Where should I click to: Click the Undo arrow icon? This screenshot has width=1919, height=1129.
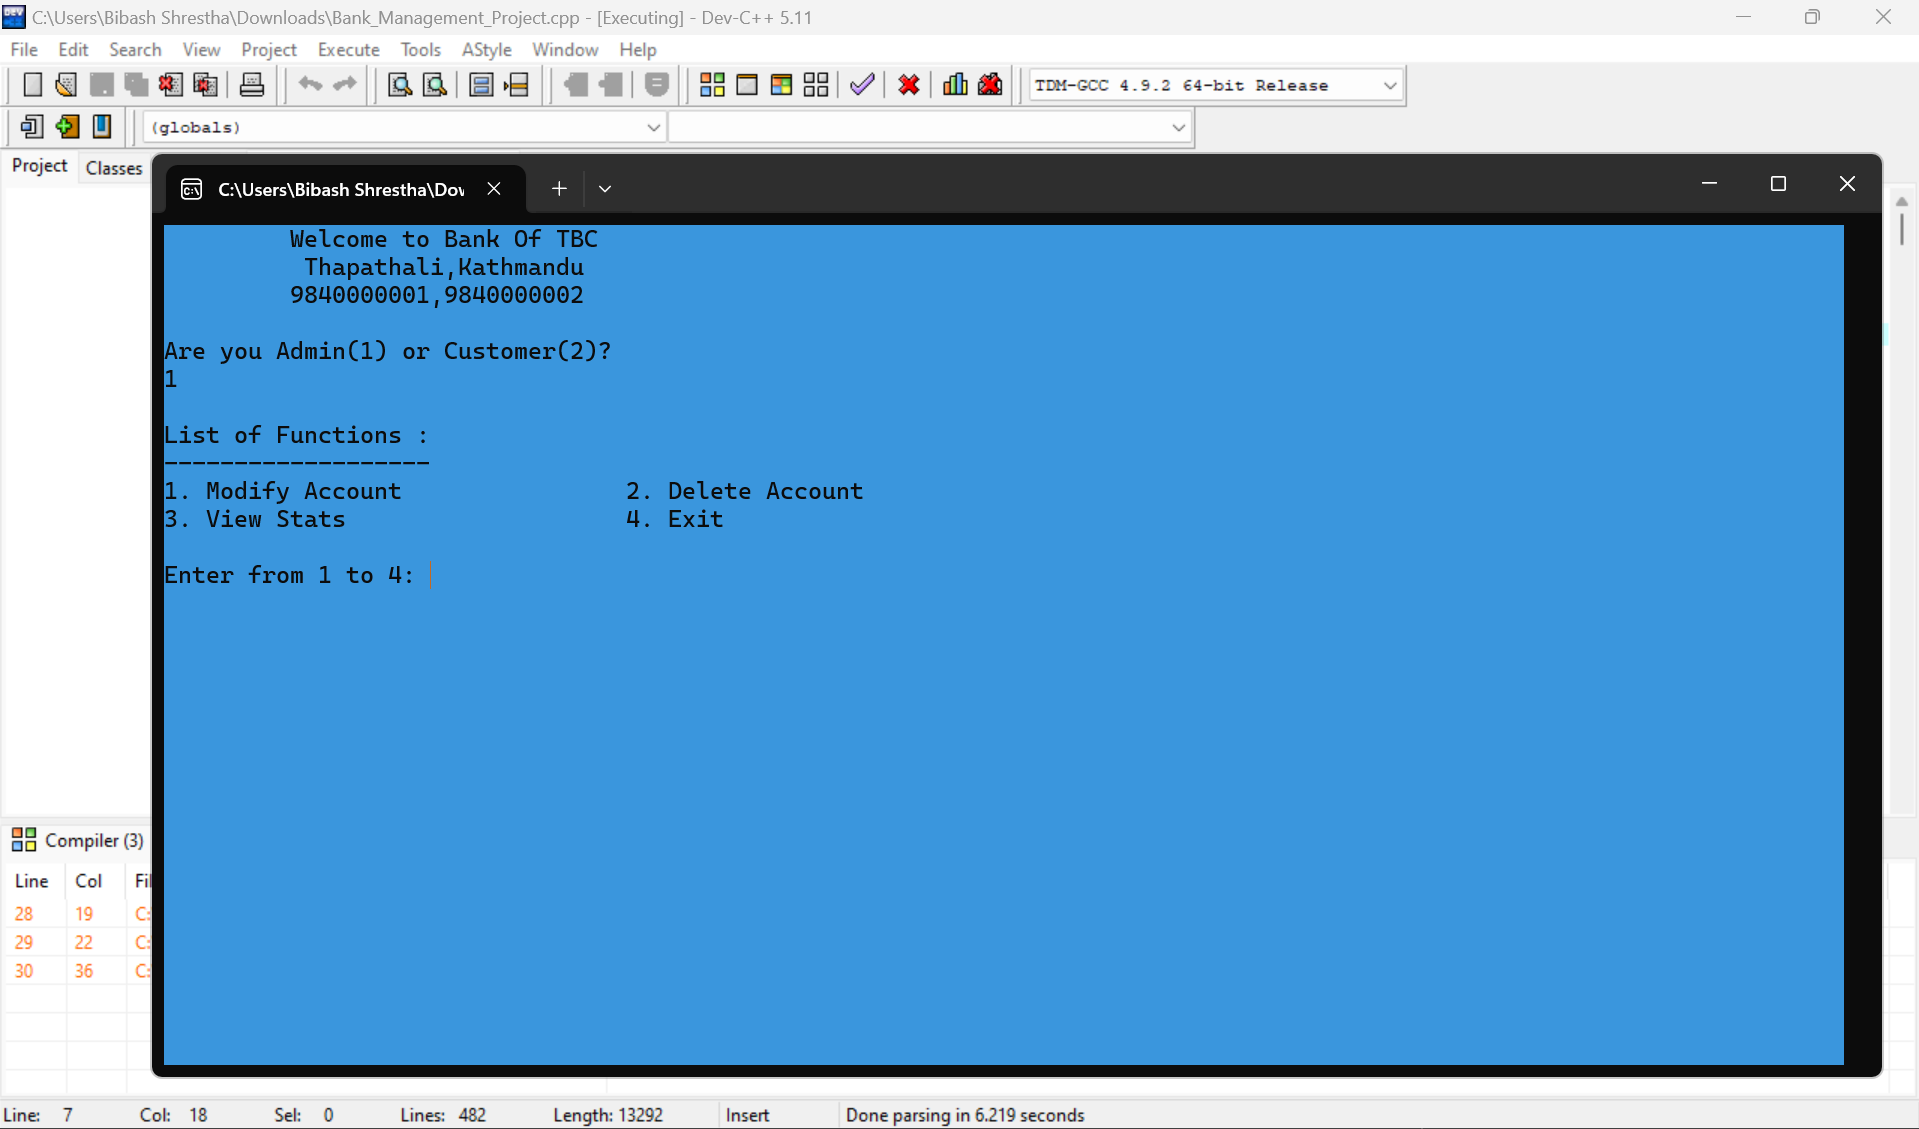(310, 85)
